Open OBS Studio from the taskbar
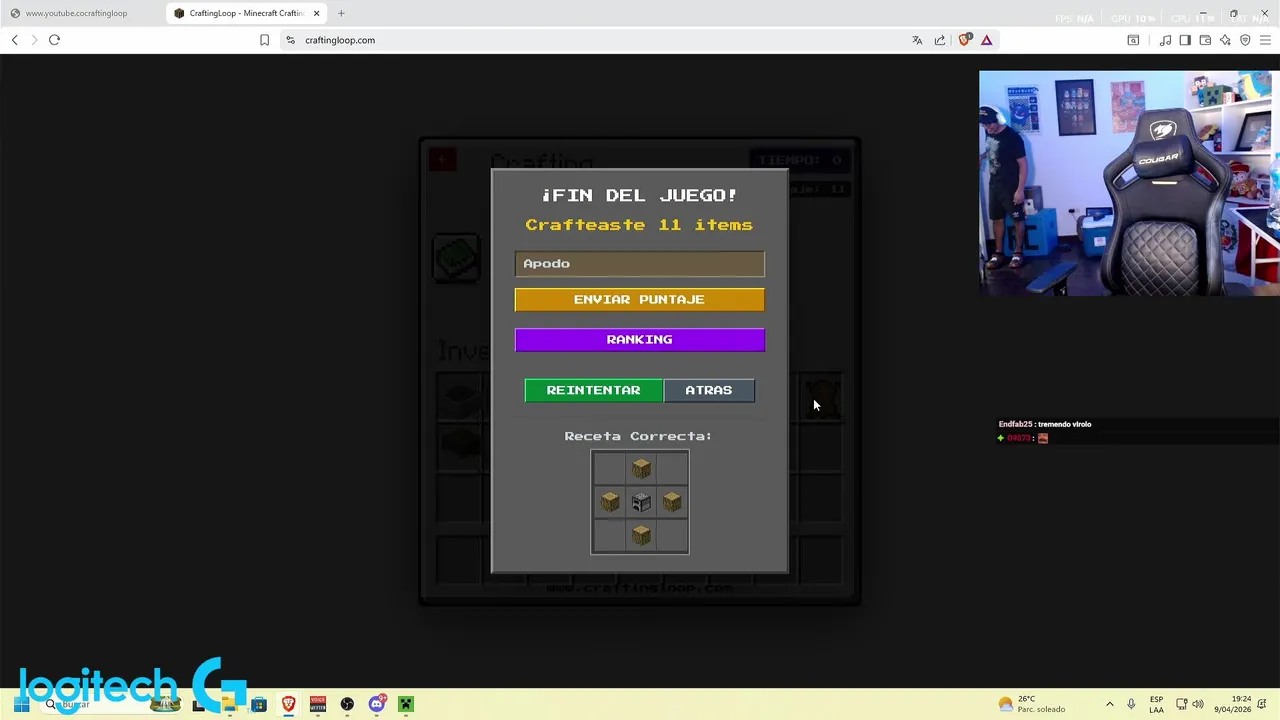This screenshot has height=720, width=1280. [347, 704]
